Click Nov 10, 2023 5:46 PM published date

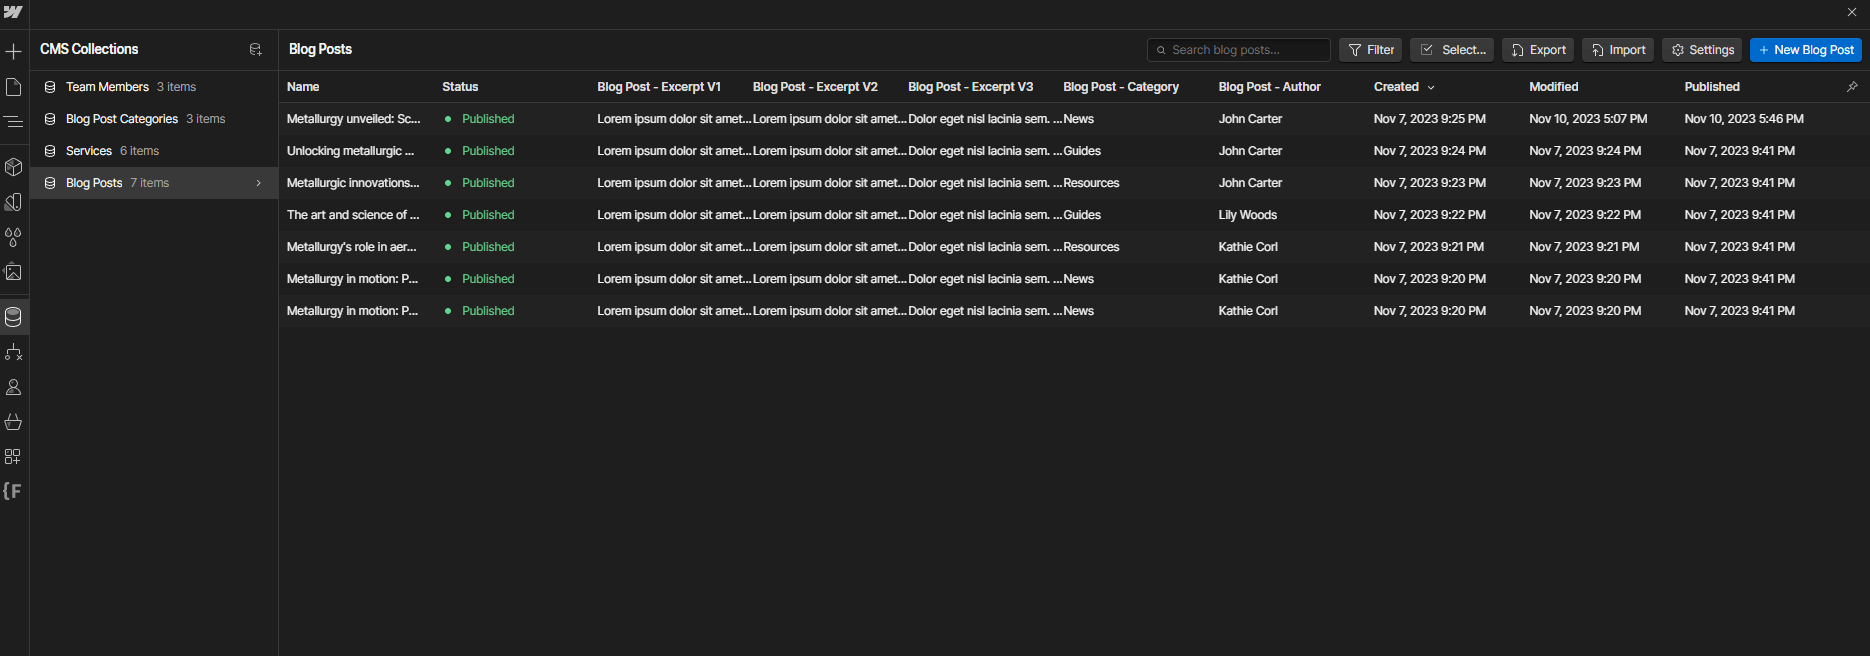coord(1744,119)
